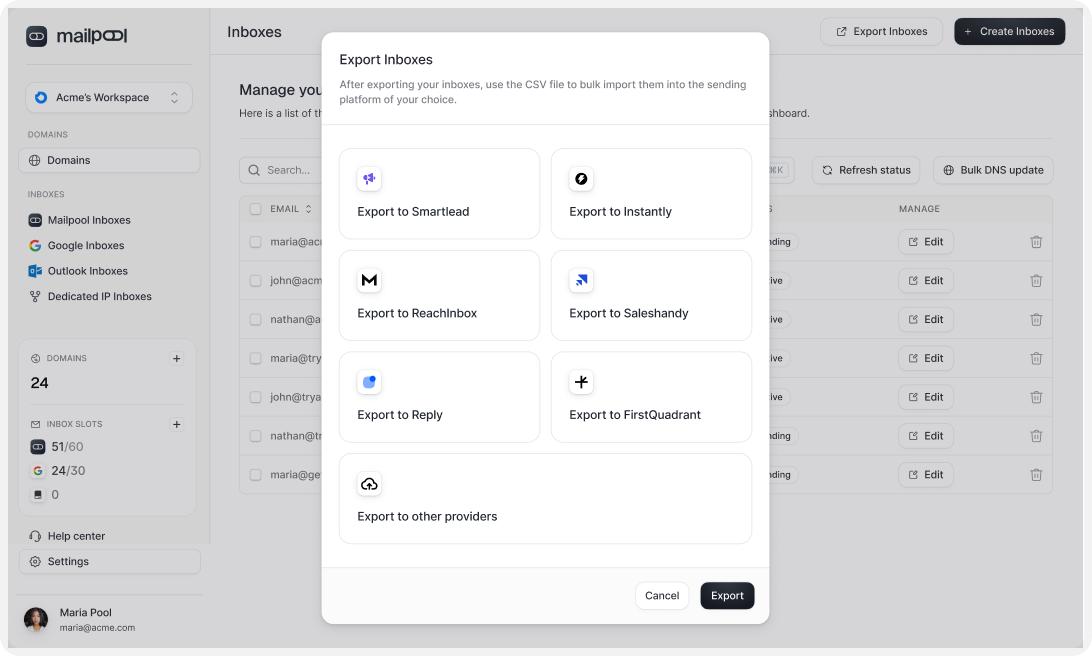The width and height of the screenshot is (1092, 656).
Task: Click the Smartlead icon in export dialog
Action: click(369, 179)
